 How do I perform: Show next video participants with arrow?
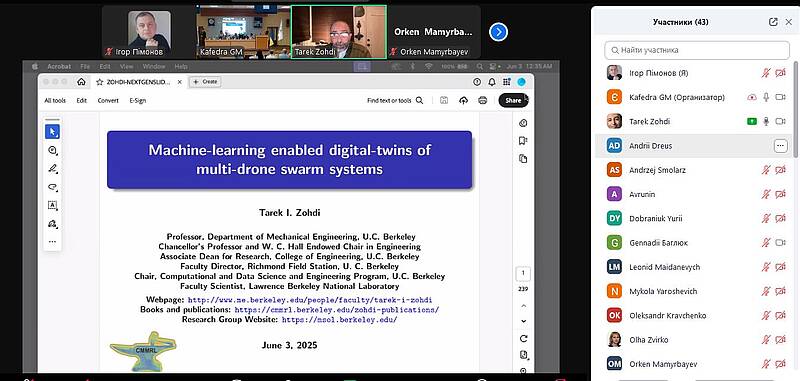[498, 32]
